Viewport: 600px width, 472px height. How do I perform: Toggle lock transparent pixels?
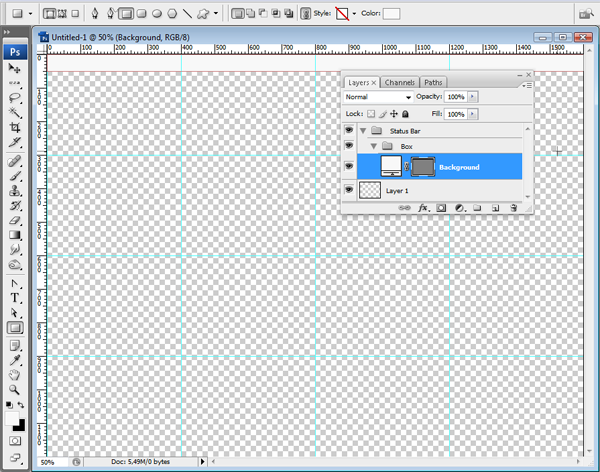371,114
